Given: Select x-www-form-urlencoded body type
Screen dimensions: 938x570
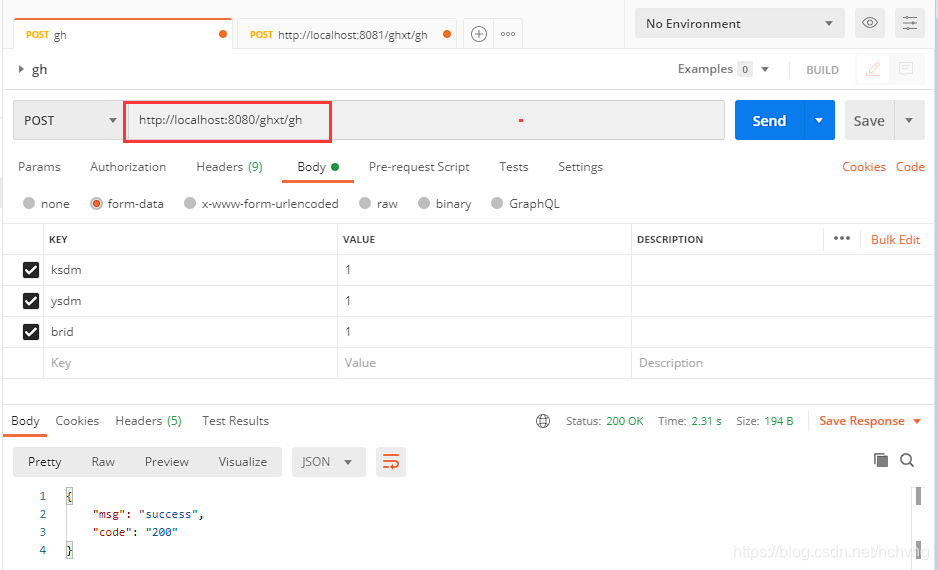Looking at the screenshot, I should tap(190, 203).
